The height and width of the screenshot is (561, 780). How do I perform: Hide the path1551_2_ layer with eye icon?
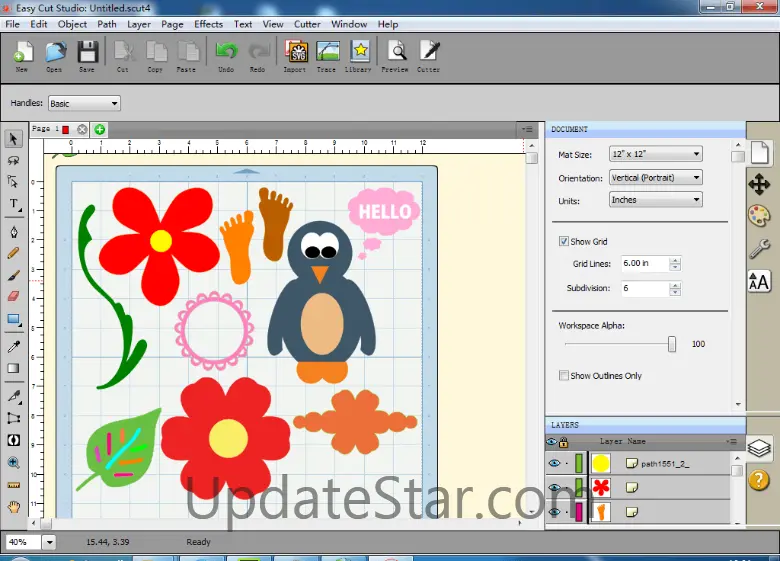tap(553, 463)
